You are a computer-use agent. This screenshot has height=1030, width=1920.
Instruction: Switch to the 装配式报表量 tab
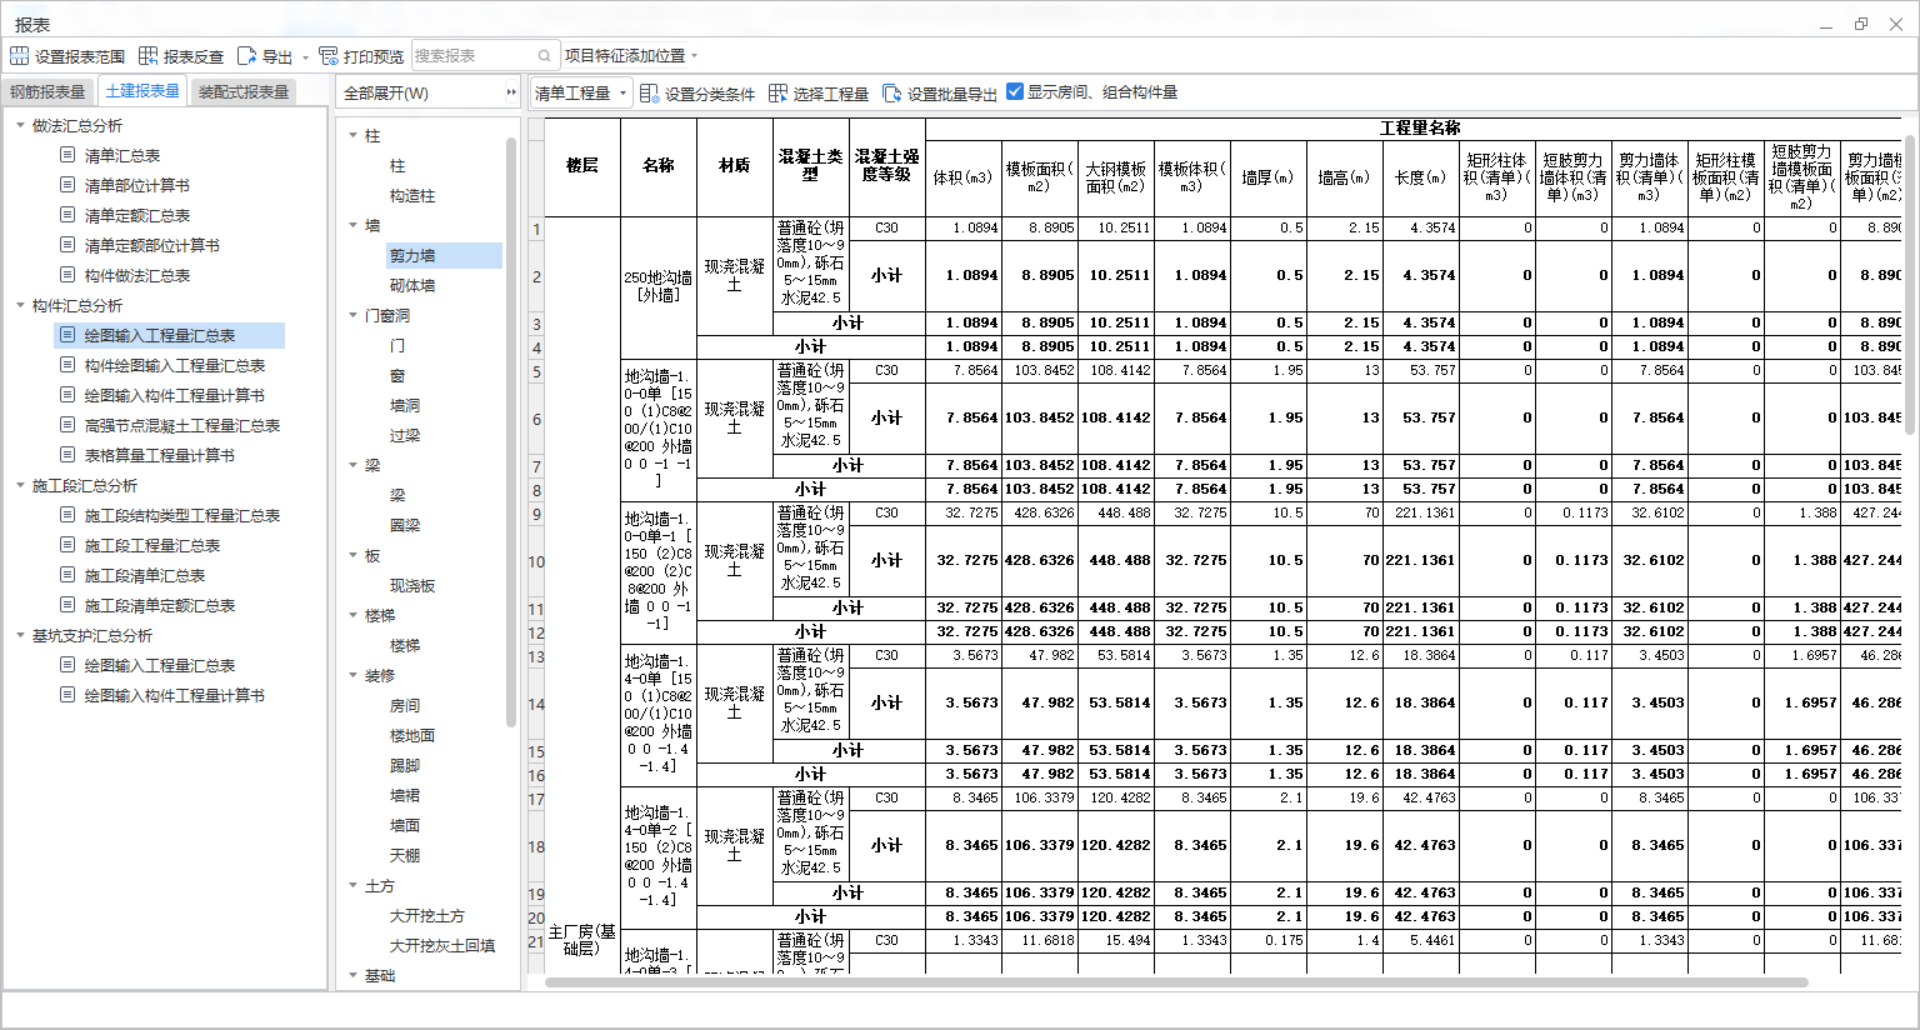(x=244, y=92)
